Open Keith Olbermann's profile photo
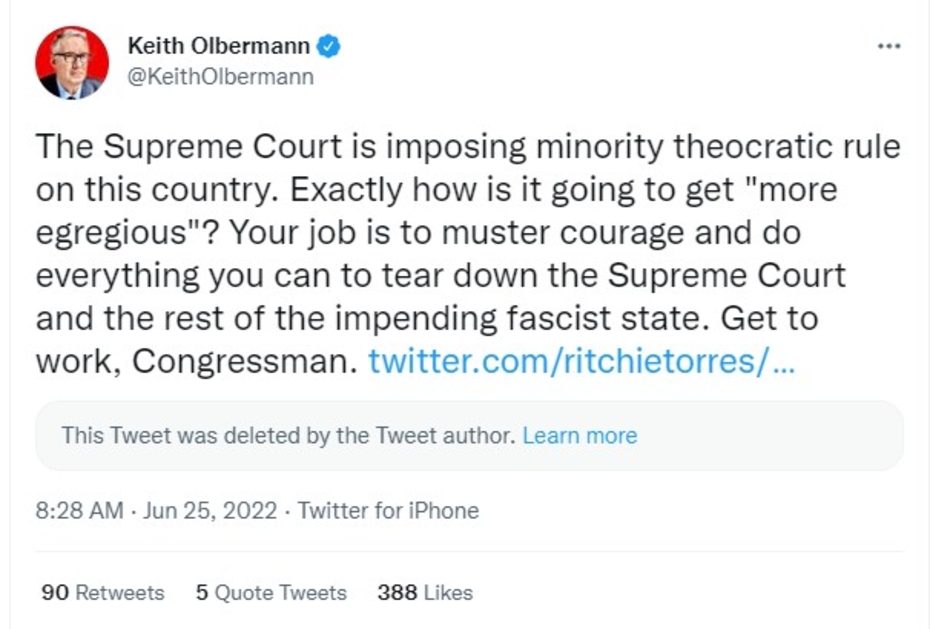Image resolution: width=930 pixels, height=629 pixels. pos(72,62)
